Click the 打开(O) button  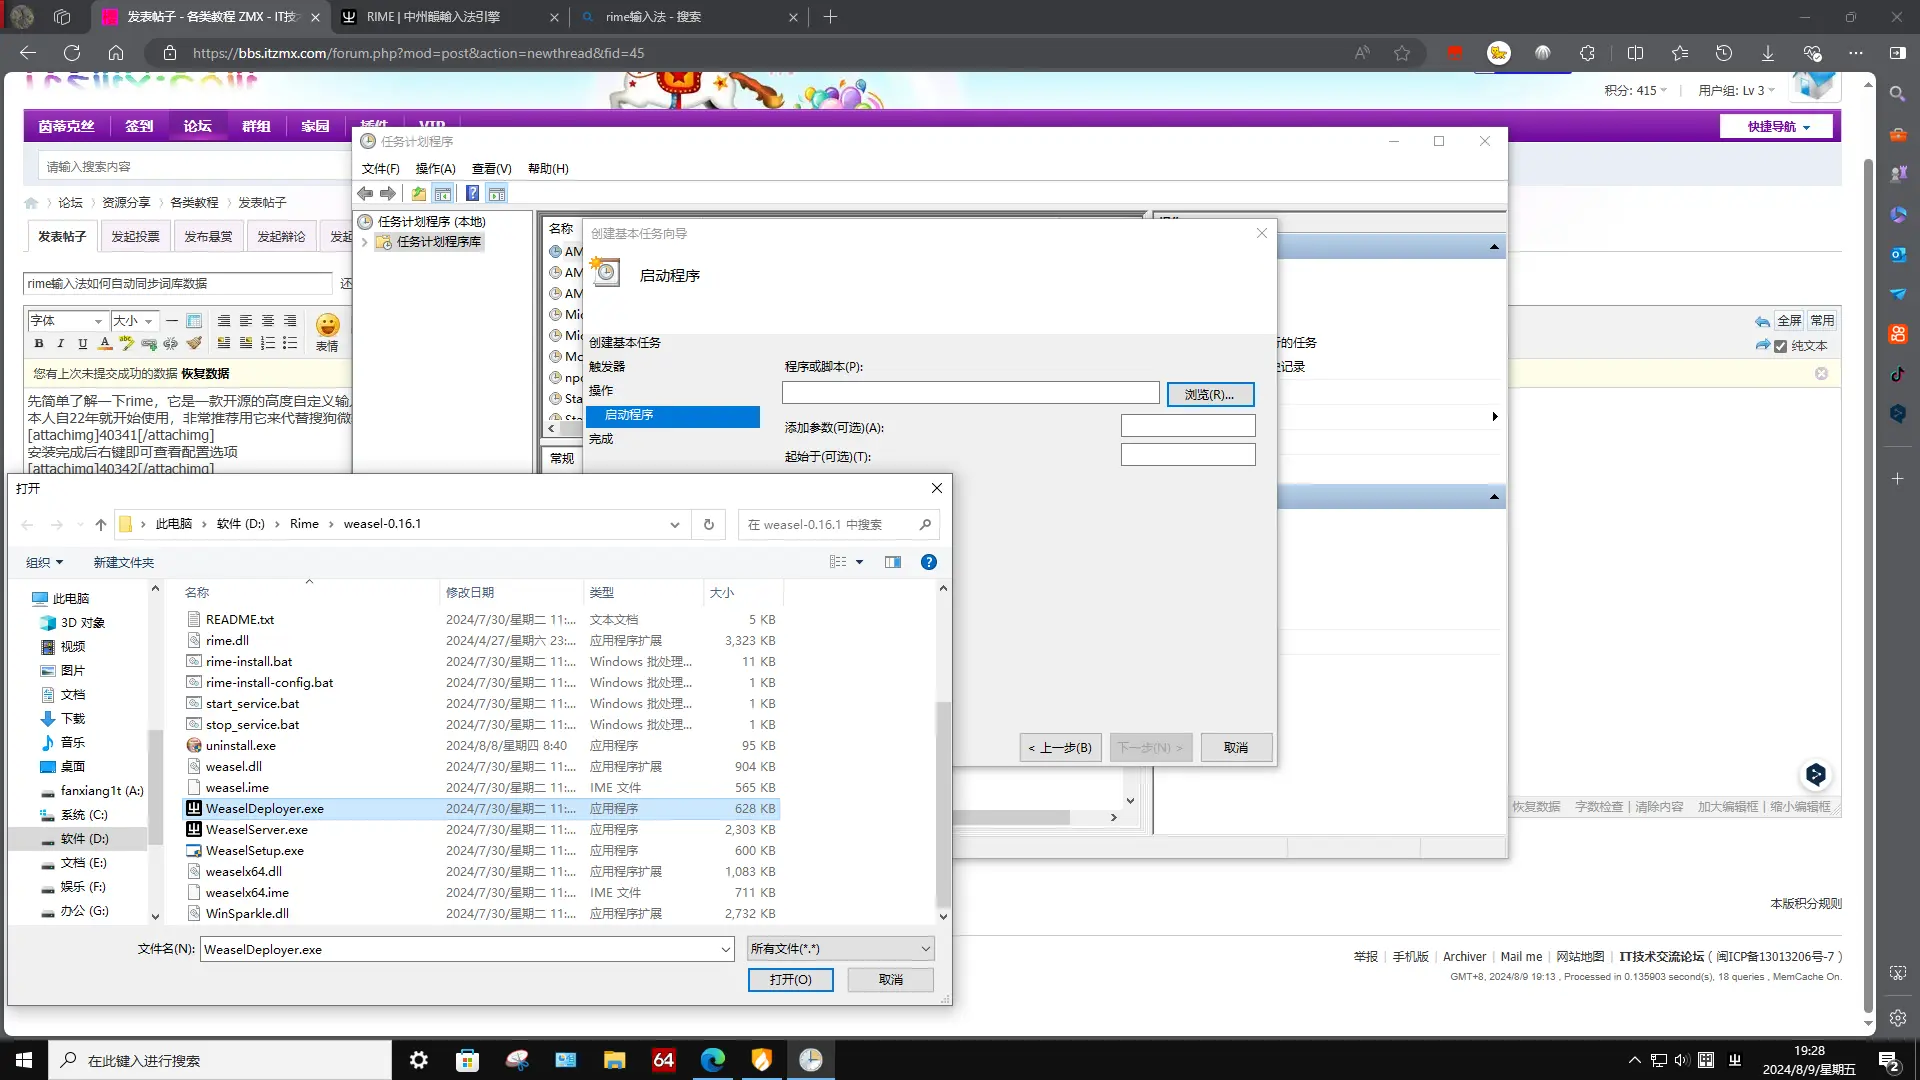[790, 980]
